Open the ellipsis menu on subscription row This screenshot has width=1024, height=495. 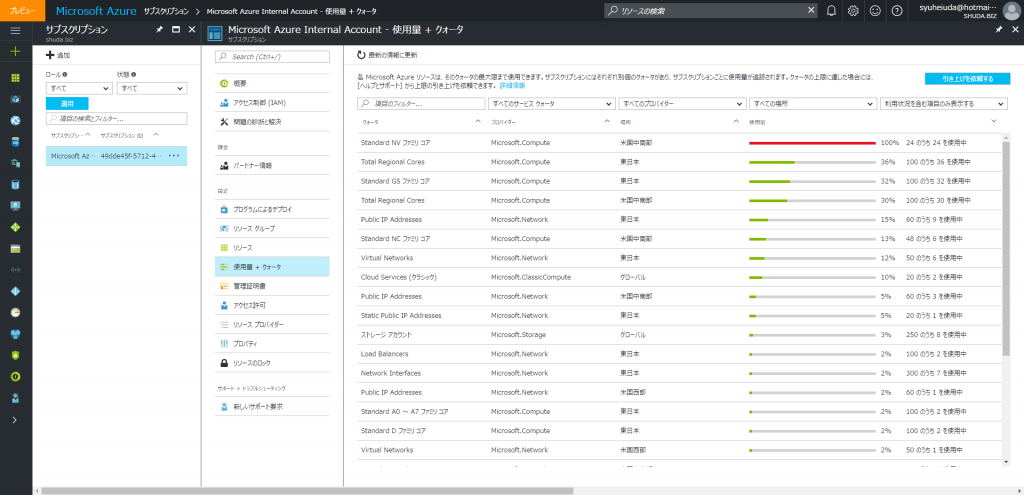(x=174, y=156)
